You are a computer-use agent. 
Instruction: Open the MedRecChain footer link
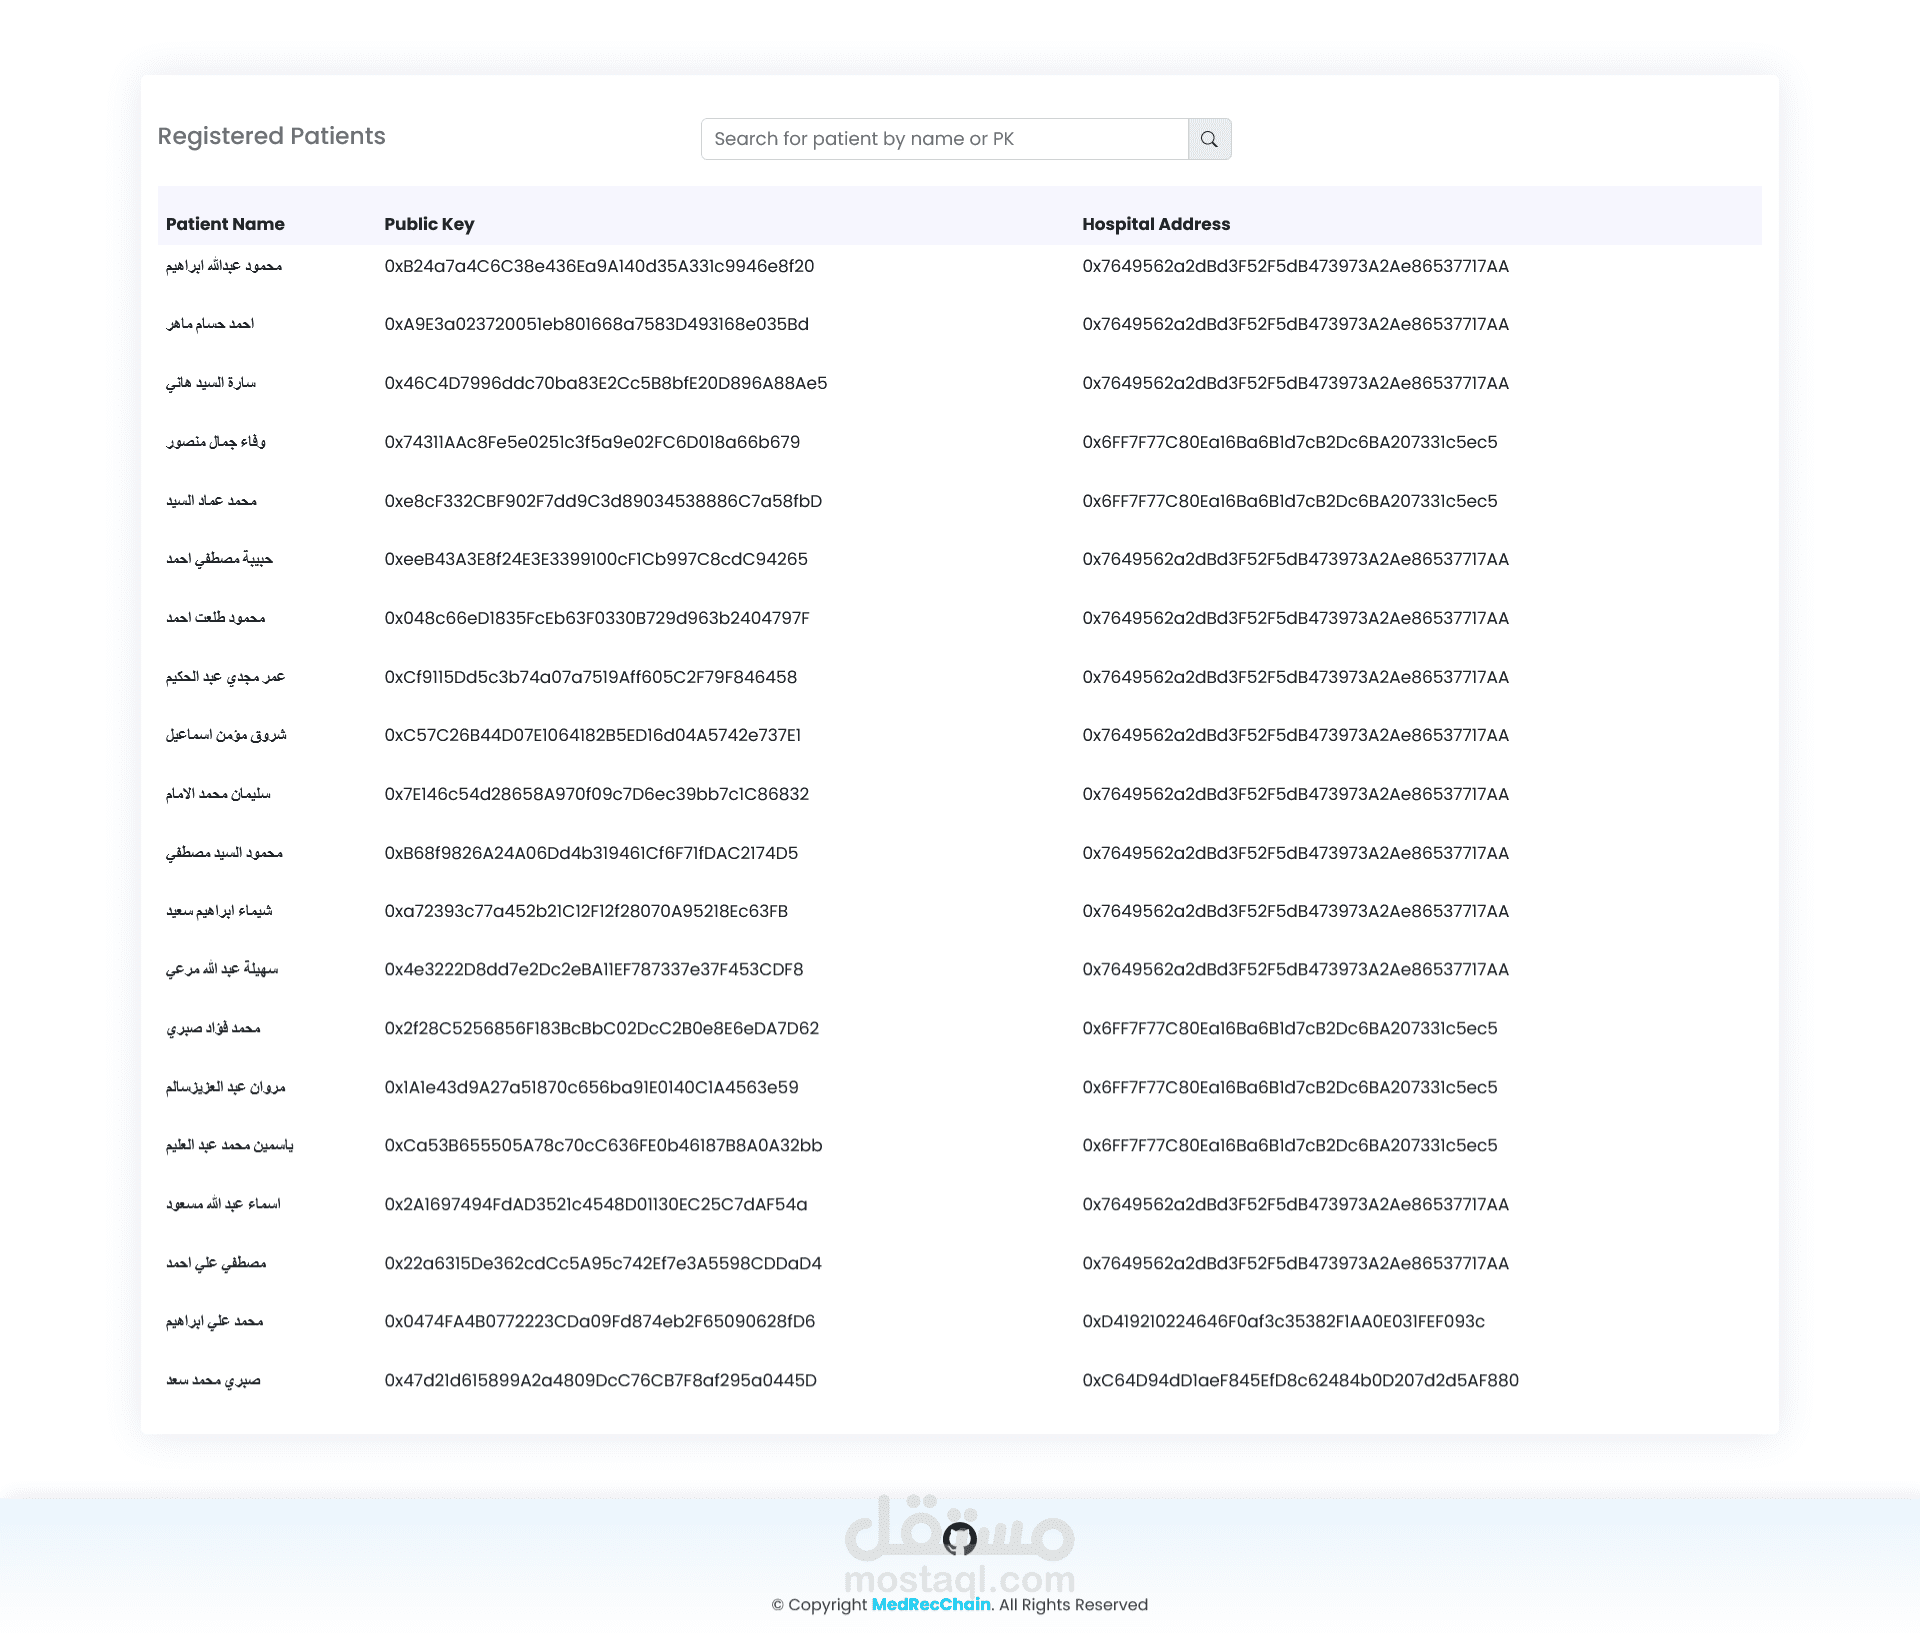point(930,1604)
